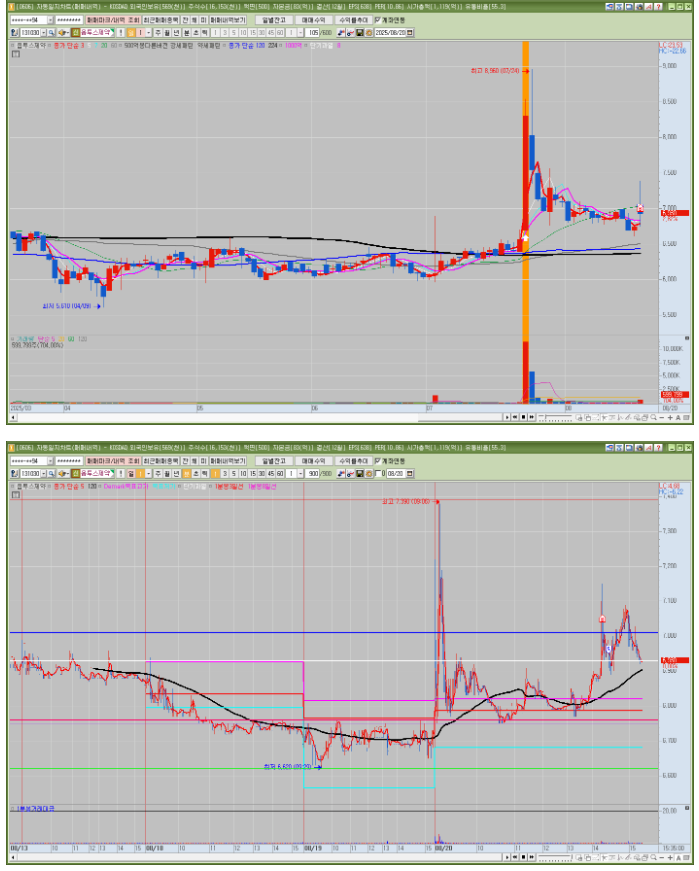
Task: Click zoom slider in upper chart bottom bar
Action: (556, 417)
